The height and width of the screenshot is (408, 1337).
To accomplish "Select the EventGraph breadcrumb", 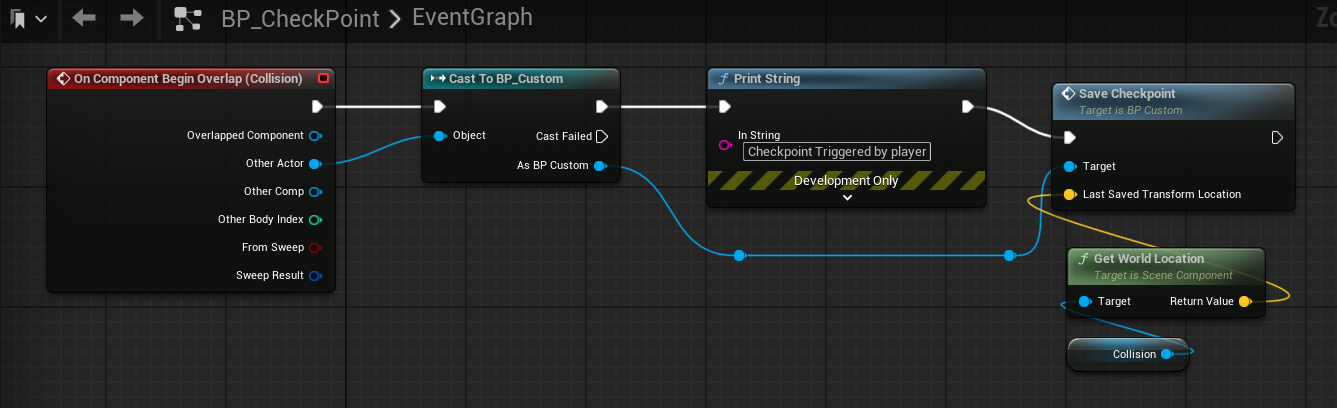I will pyautogui.click(x=472, y=18).
